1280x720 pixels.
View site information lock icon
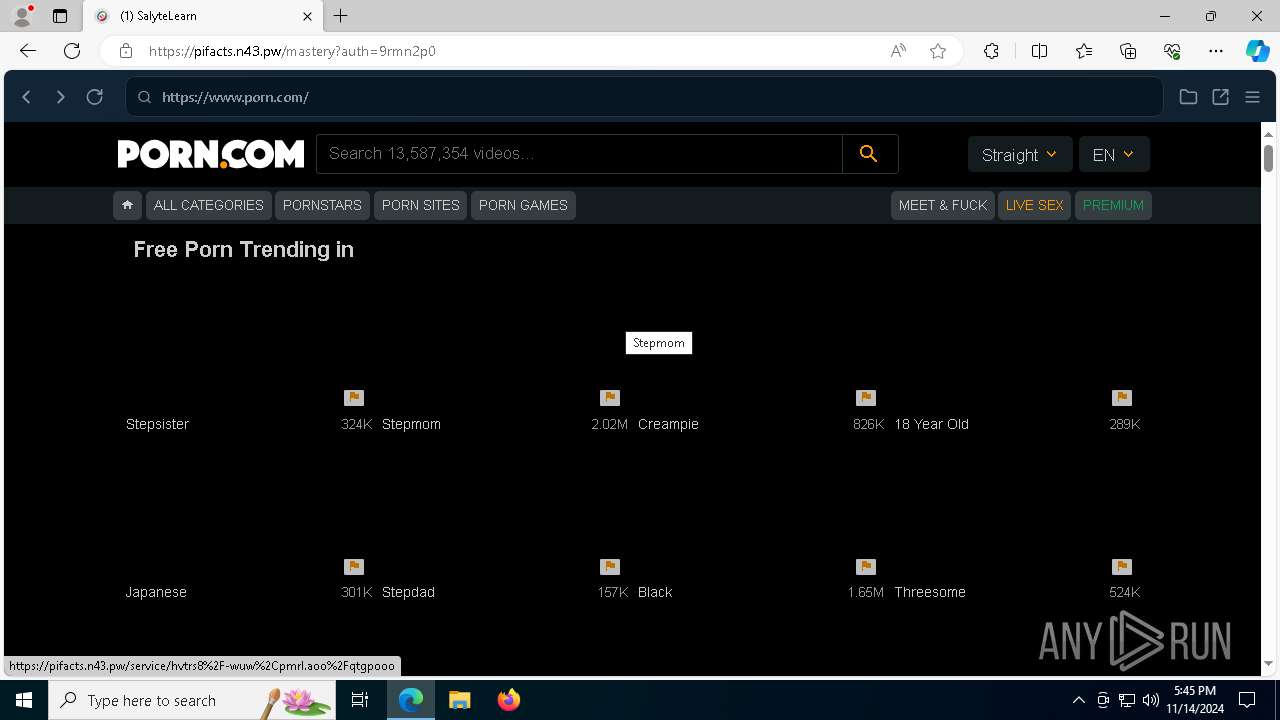[126, 51]
